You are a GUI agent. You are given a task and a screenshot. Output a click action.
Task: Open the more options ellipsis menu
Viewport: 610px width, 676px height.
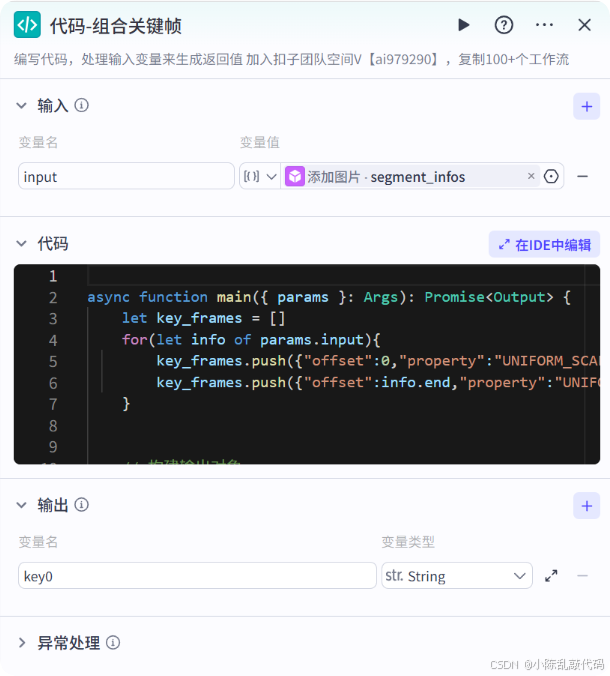click(x=544, y=25)
